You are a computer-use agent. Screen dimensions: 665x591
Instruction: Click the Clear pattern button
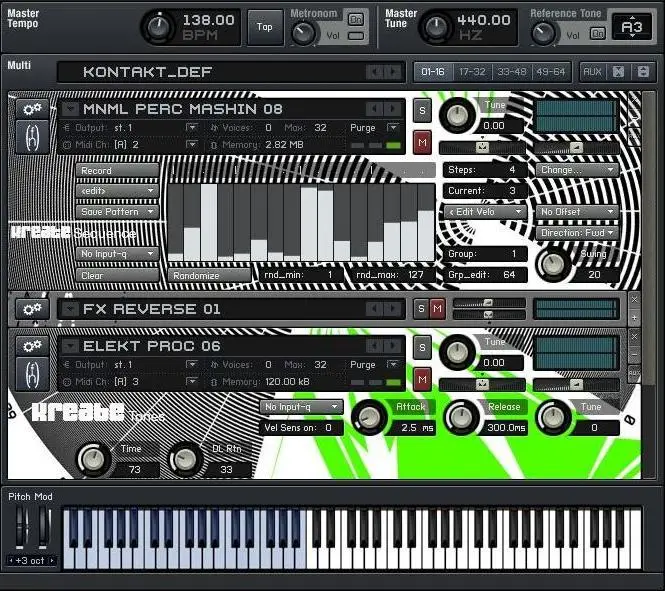tap(117, 276)
